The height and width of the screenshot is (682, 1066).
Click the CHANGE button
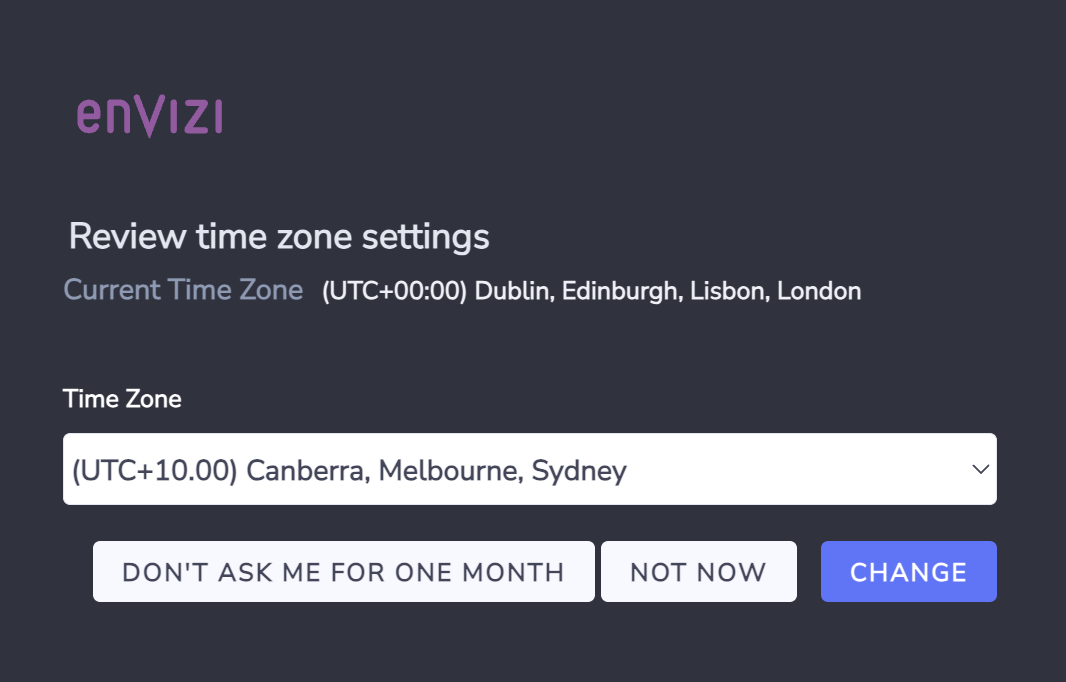[x=908, y=572]
